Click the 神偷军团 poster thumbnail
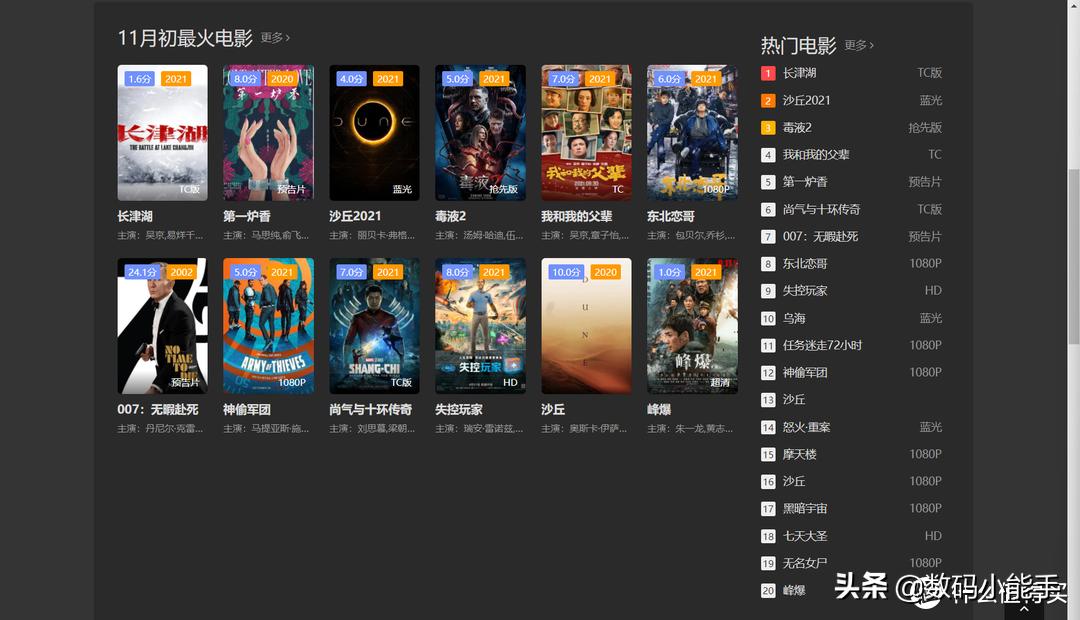 point(267,326)
